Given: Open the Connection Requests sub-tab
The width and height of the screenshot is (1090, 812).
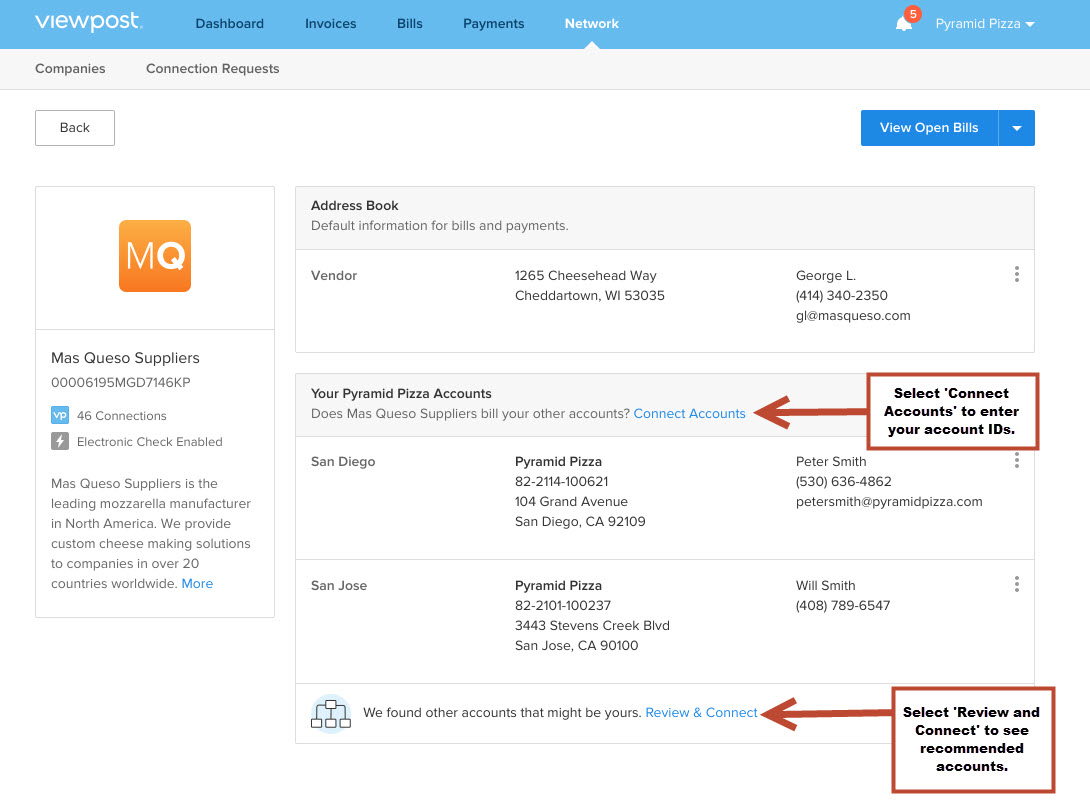Looking at the screenshot, I should [x=213, y=68].
